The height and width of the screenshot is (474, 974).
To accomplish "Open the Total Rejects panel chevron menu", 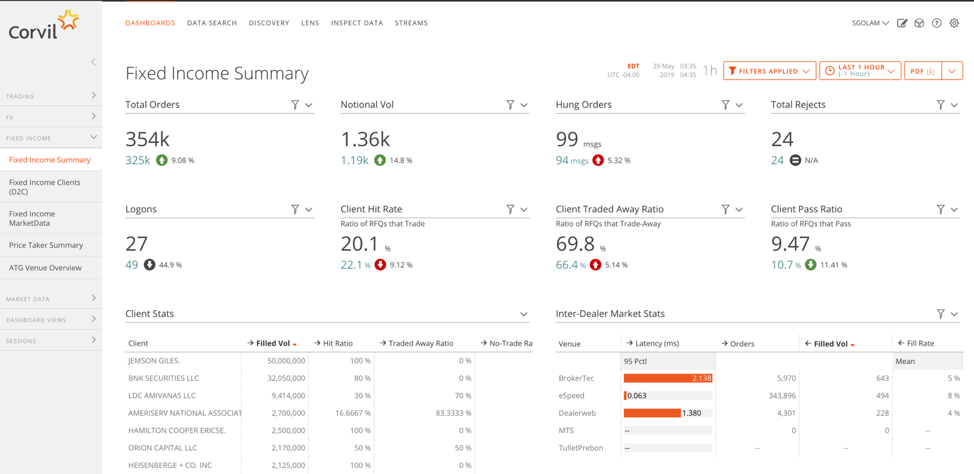I will (x=954, y=105).
